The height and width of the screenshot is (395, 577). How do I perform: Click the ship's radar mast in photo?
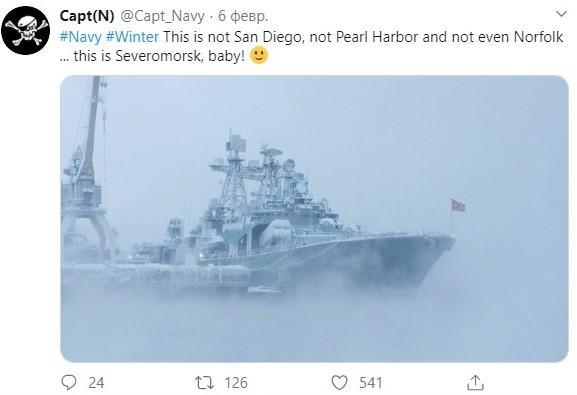236,169
